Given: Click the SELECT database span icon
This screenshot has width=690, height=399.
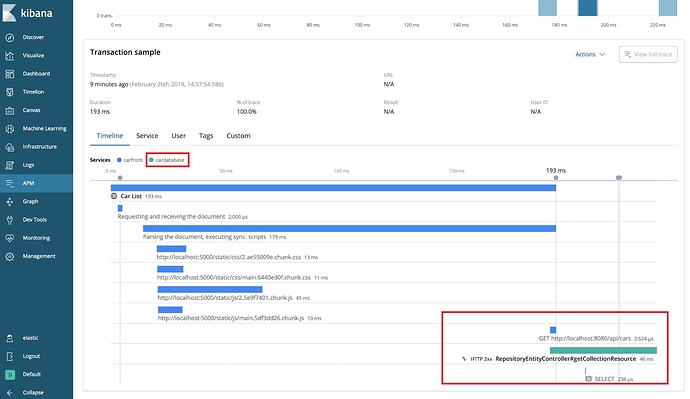Looking at the screenshot, I should point(588,379).
